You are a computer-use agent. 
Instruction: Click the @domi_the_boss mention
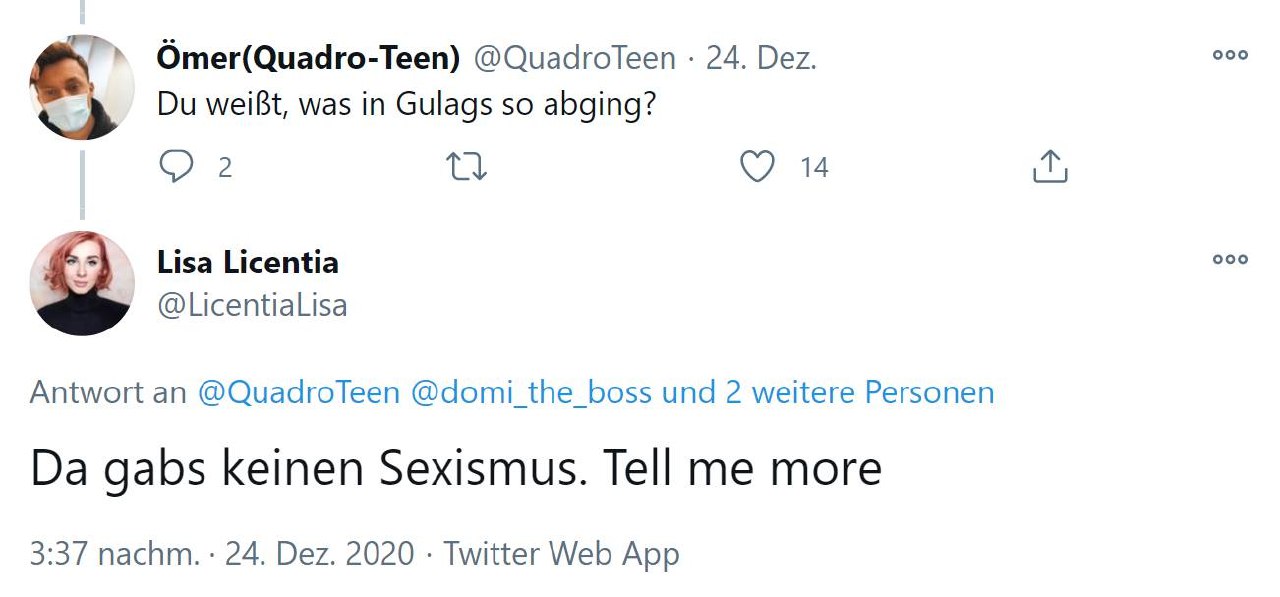click(531, 393)
